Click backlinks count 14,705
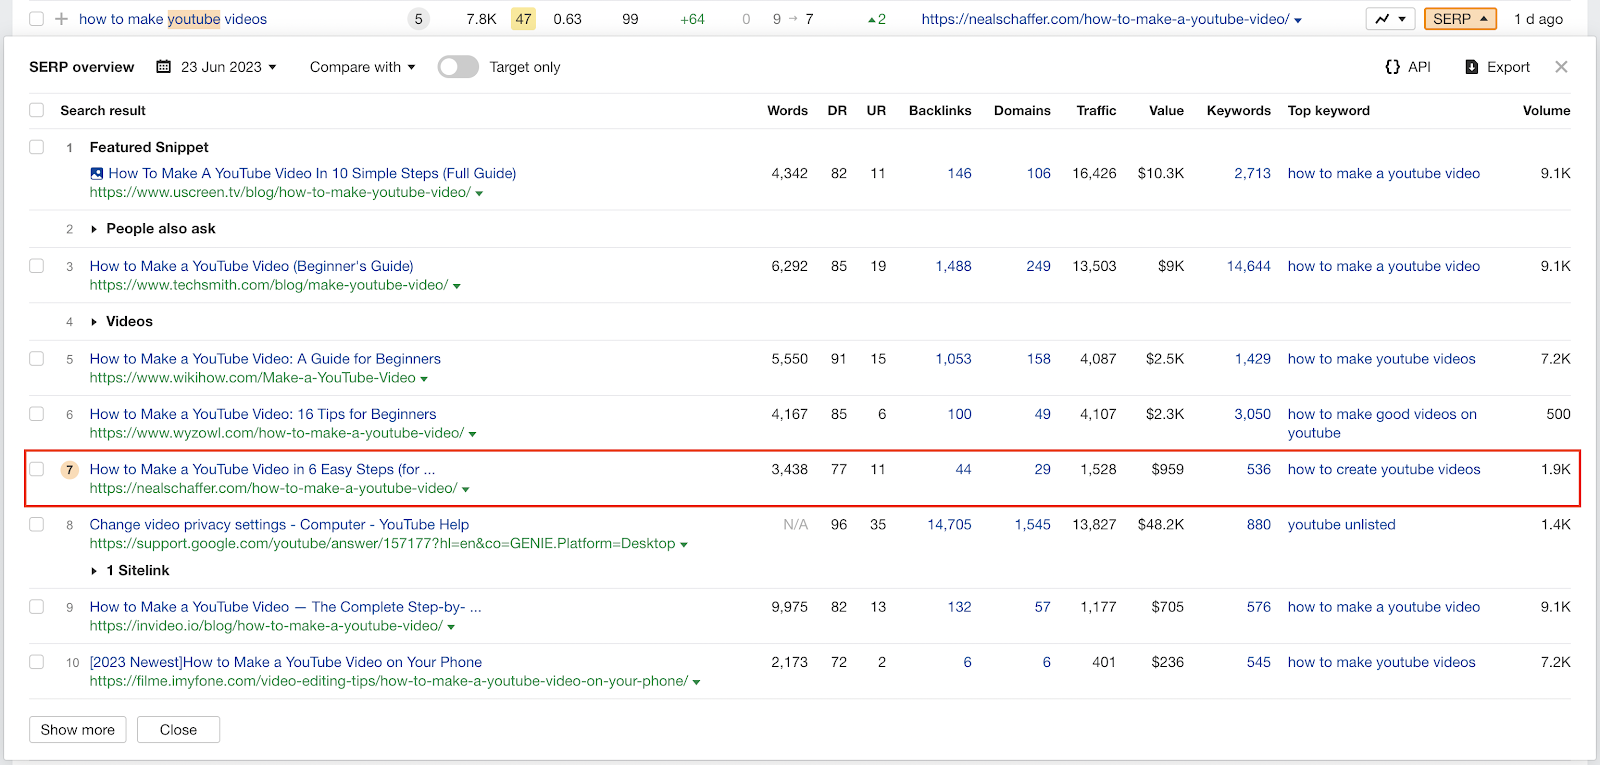1600x765 pixels. click(949, 524)
